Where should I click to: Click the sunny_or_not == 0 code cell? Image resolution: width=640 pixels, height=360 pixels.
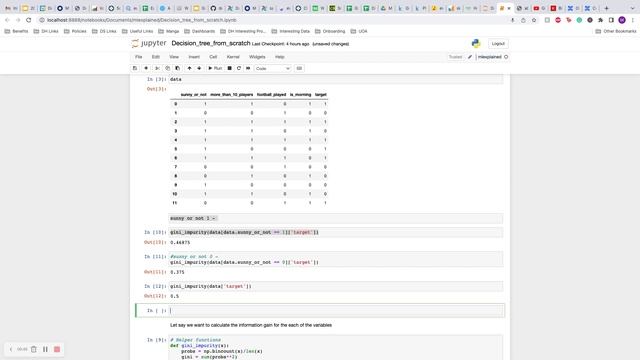tap(336, 259)
